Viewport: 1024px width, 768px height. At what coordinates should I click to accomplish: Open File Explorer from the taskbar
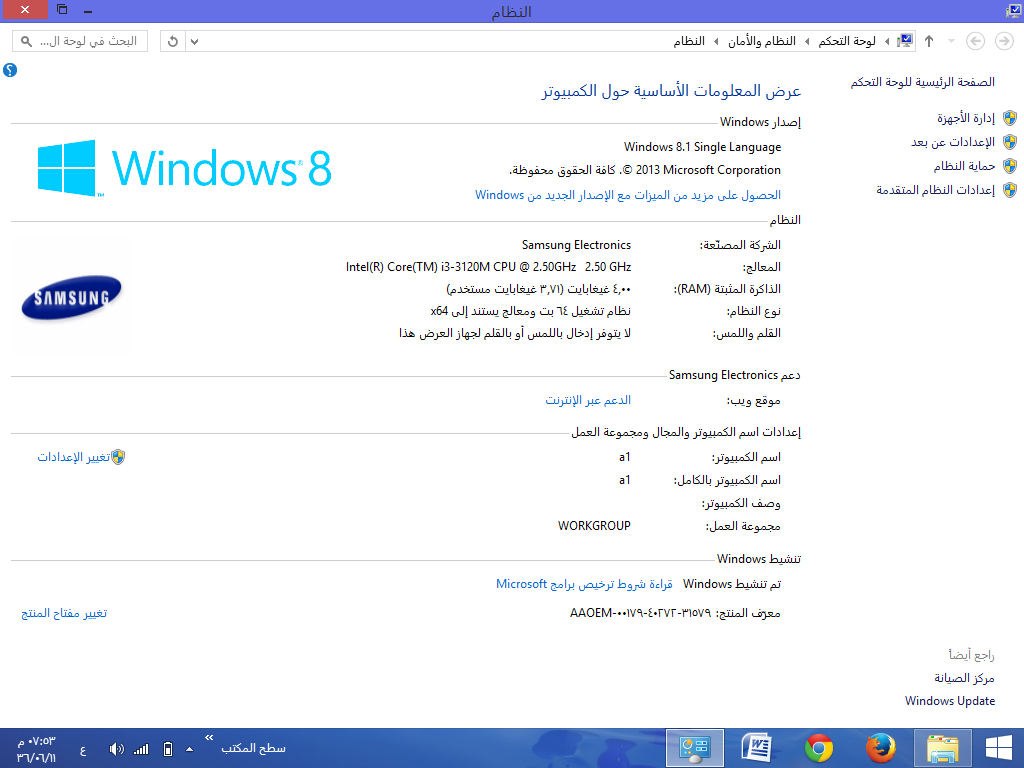[942, 748]
